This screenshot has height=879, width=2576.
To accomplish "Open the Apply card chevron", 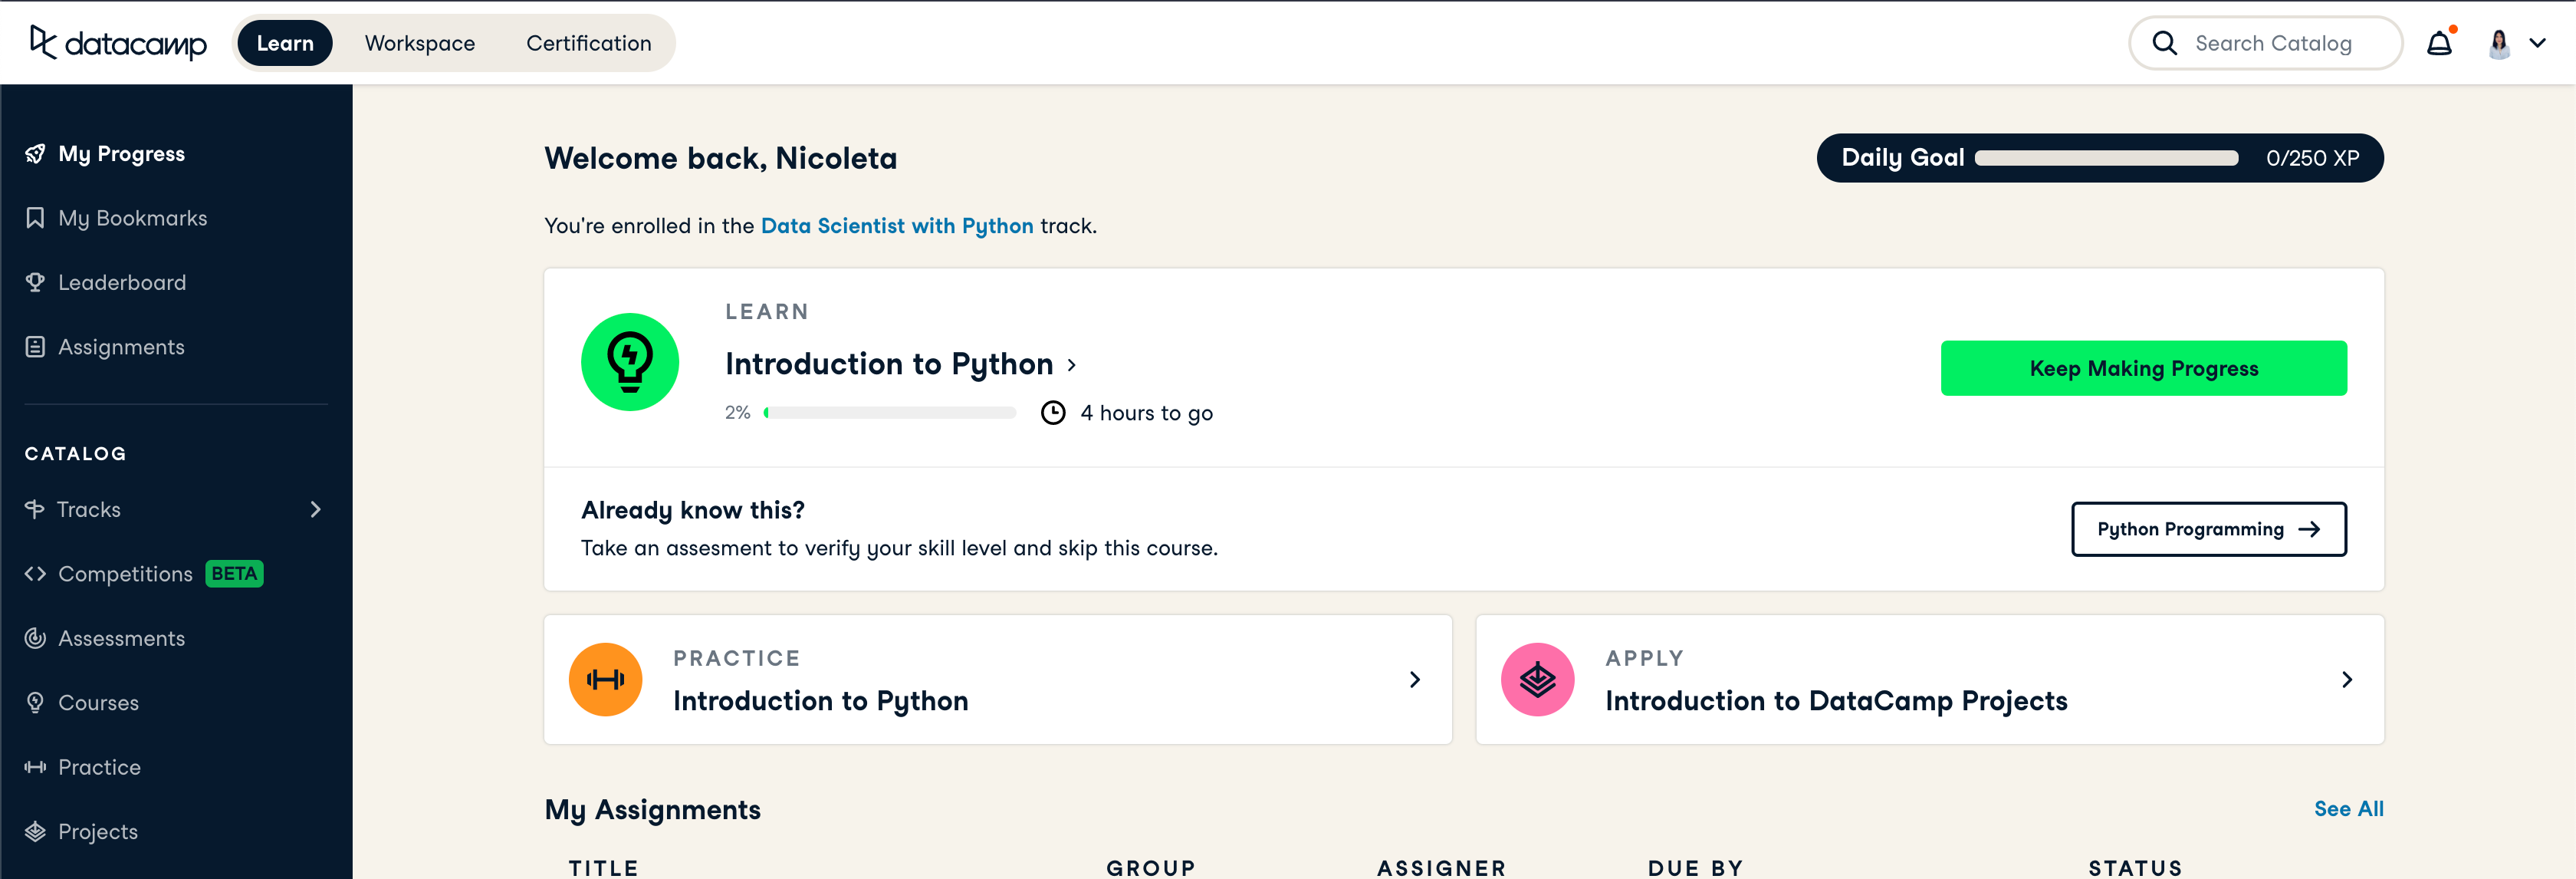I will coord(2347,680).
